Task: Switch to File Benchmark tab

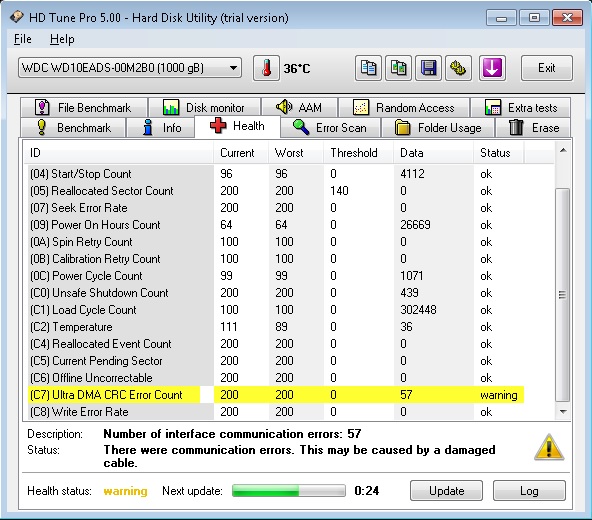Action: [84, 108]
